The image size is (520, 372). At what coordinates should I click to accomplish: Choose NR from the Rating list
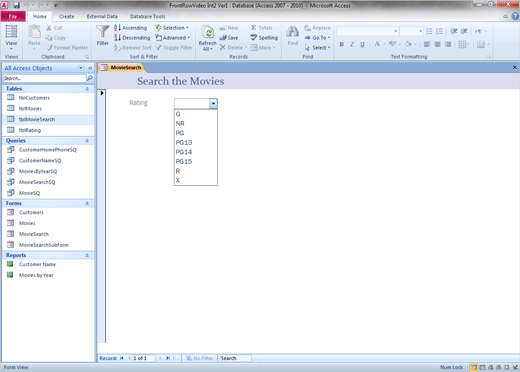pyautogui.click(x=196, y=124)
